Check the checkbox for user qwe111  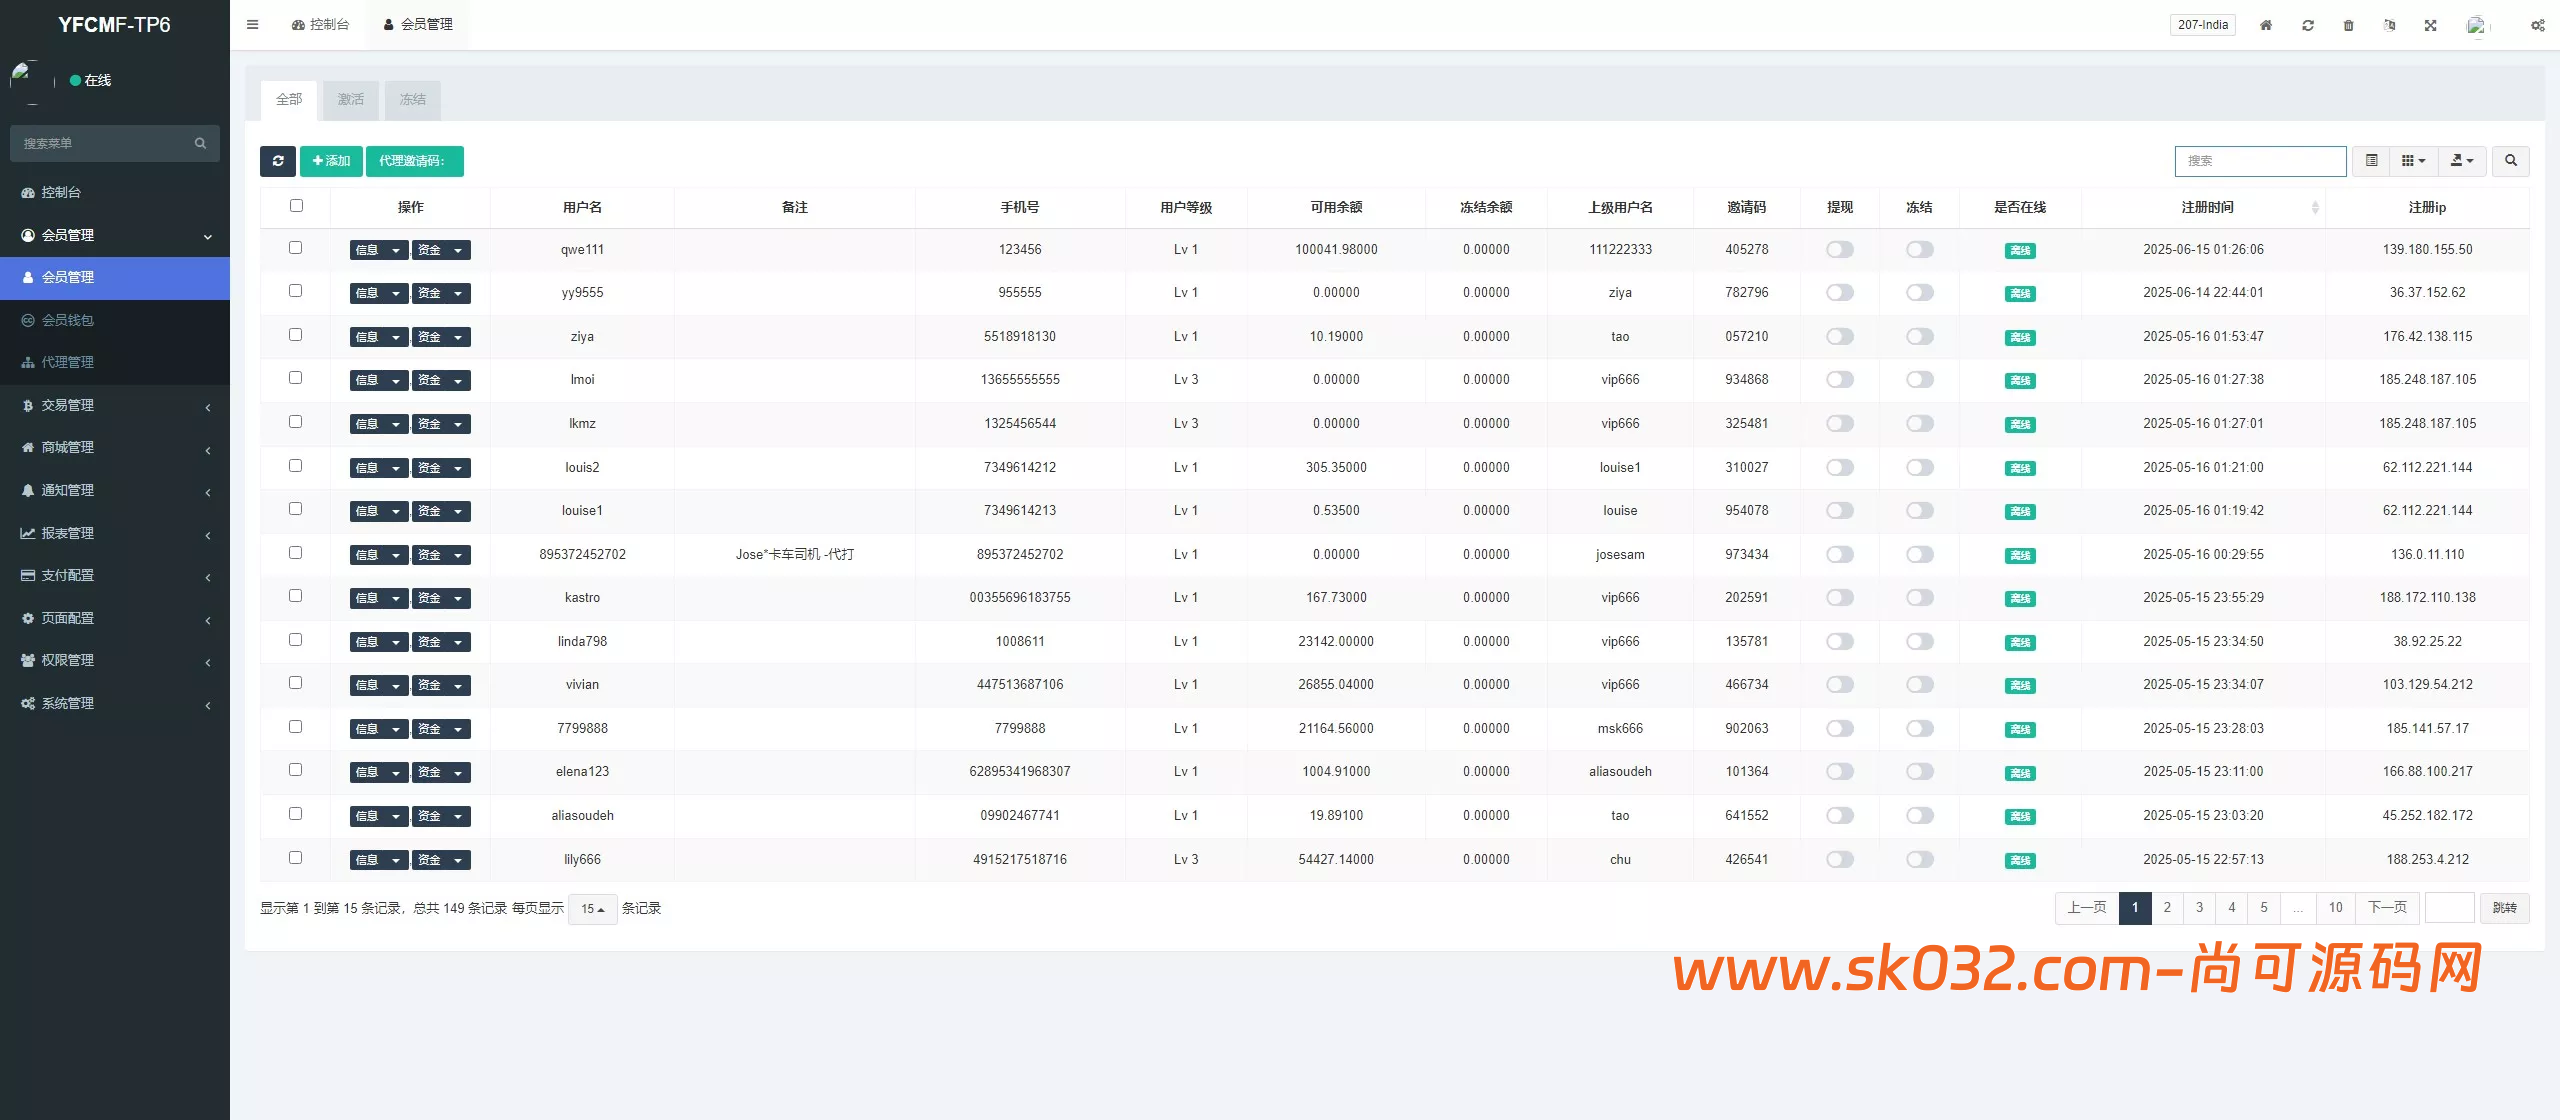(x=295, y=248)
